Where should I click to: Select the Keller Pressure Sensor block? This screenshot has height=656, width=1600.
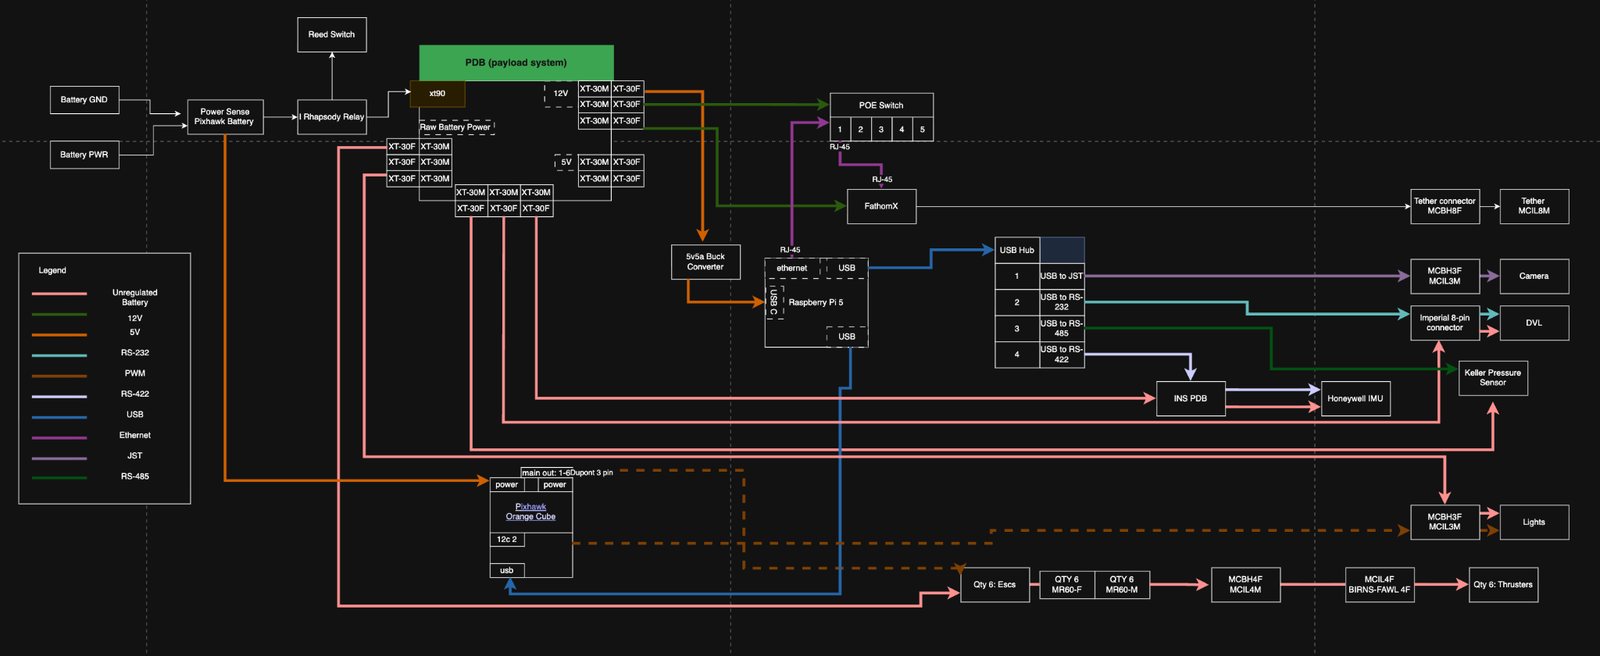1493,378
